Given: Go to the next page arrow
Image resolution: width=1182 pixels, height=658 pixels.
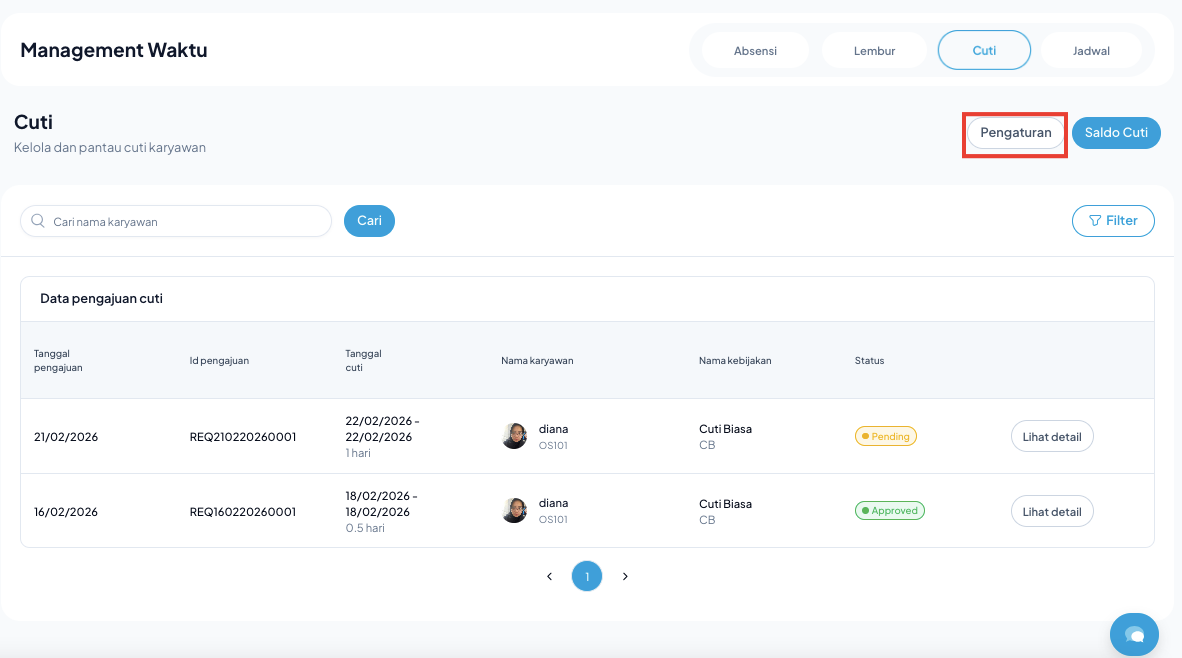Looking at the screenshot, I should (x=625, y=577).
